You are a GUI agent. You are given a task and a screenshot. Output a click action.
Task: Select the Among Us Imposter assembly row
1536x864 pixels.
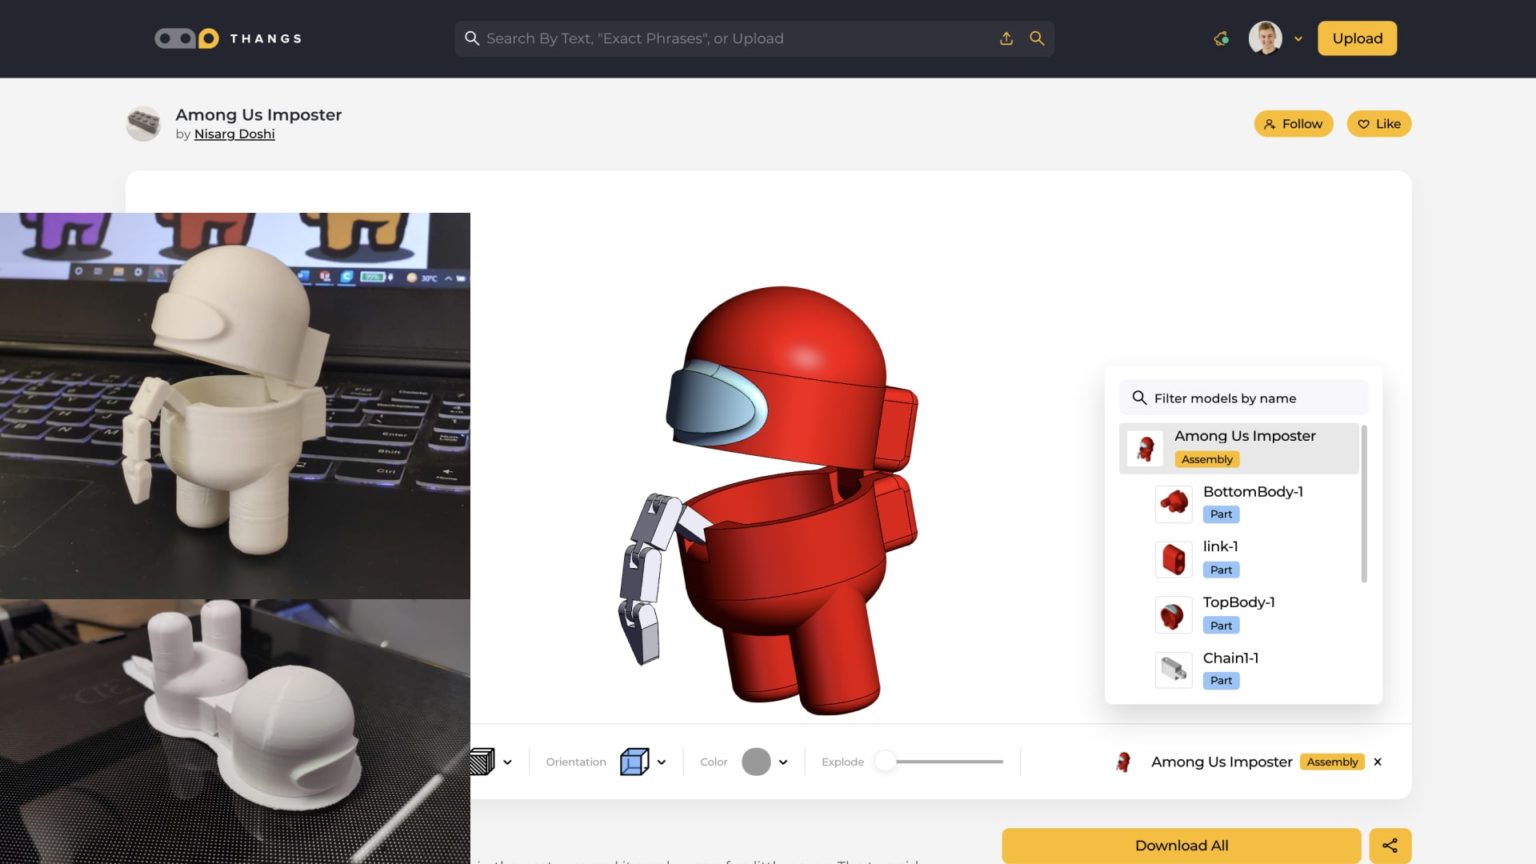[1240, 447]
